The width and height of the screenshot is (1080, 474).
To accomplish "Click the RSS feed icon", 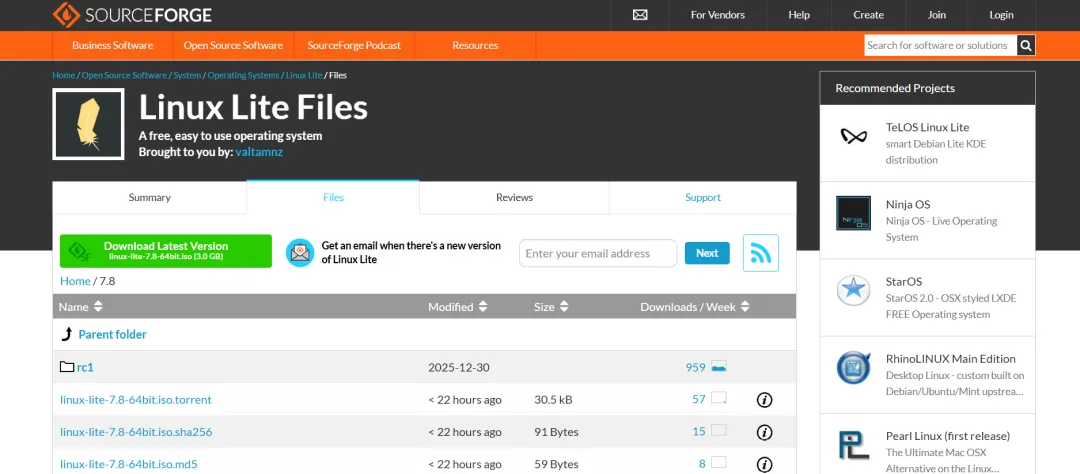I will click(760, 253).
